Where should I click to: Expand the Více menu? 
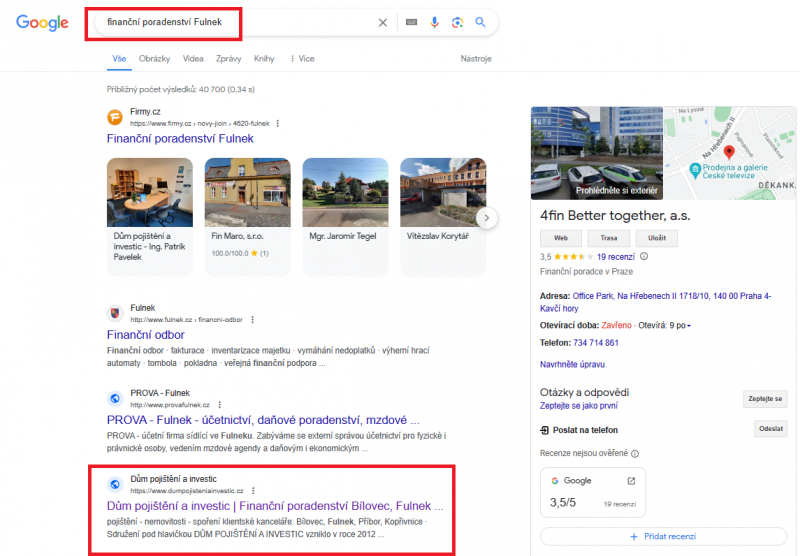click(x=302, y=59)
